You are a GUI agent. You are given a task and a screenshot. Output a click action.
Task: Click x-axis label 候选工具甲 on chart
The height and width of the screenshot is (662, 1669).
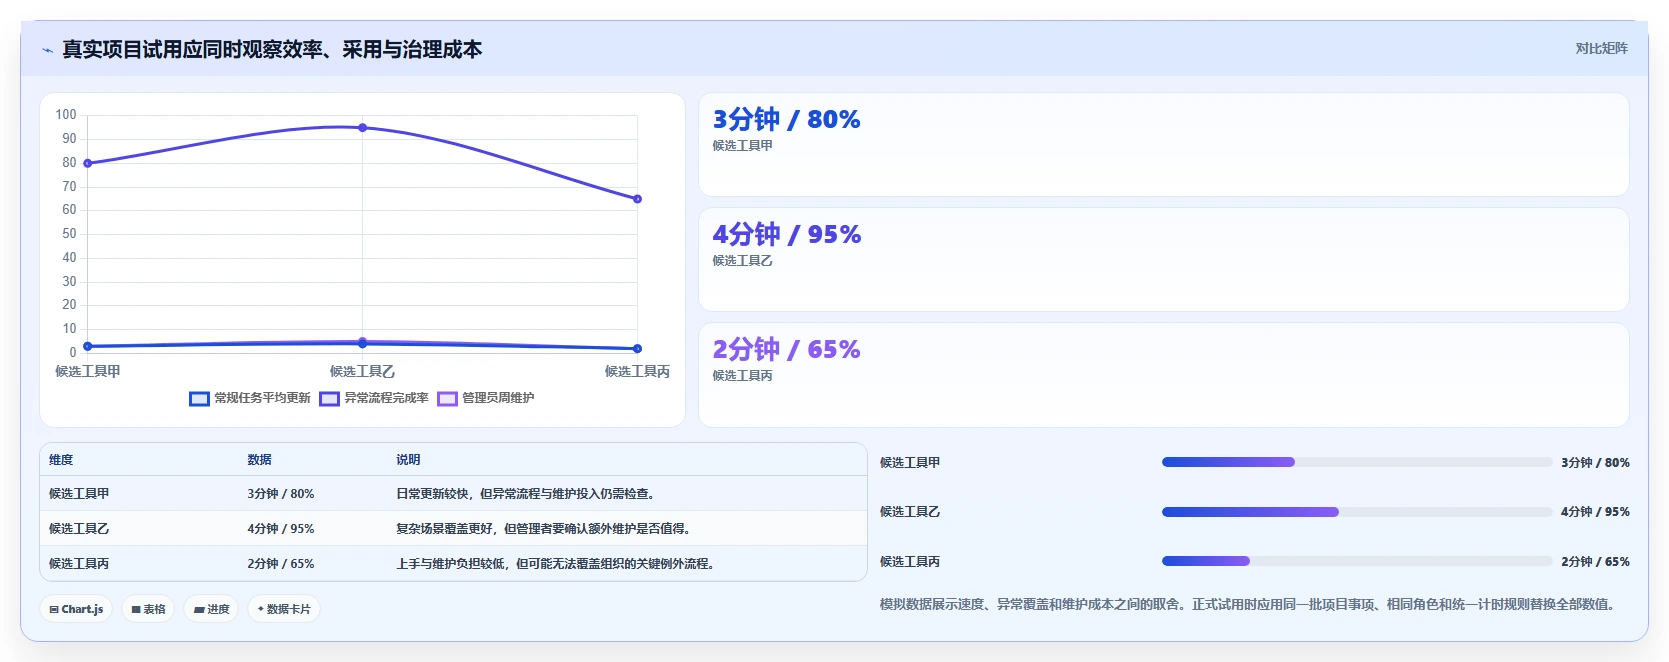coord(88,371)
